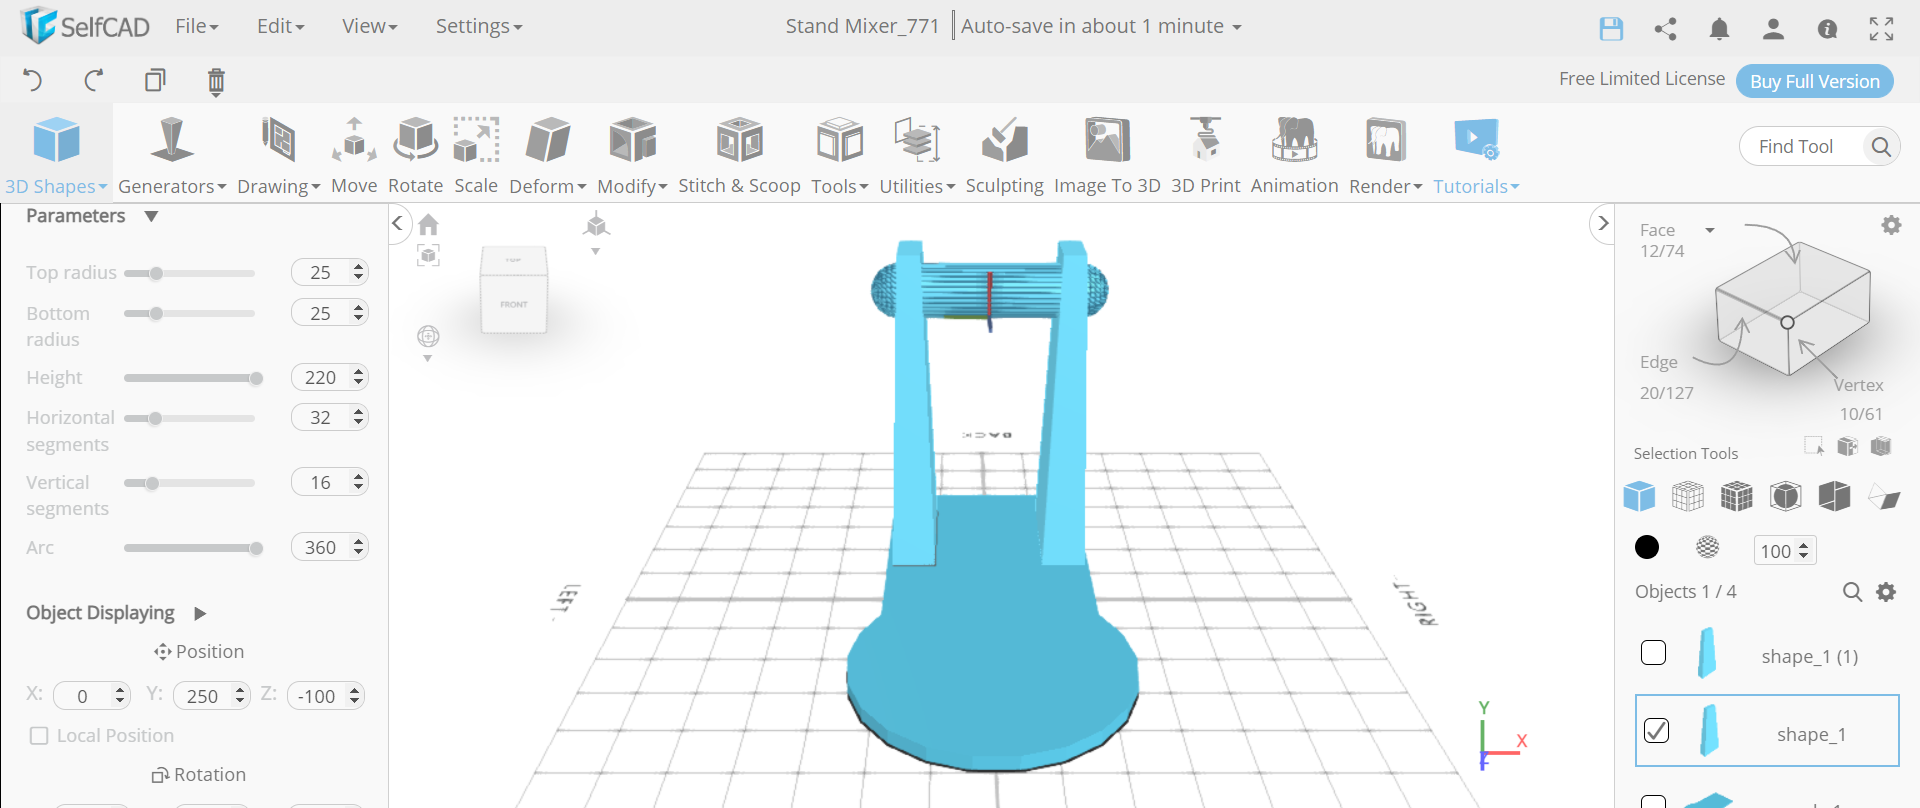Screen dimensions: 1920x808
Task: Open Objects list settings gear
Action: click(1886, 592)
